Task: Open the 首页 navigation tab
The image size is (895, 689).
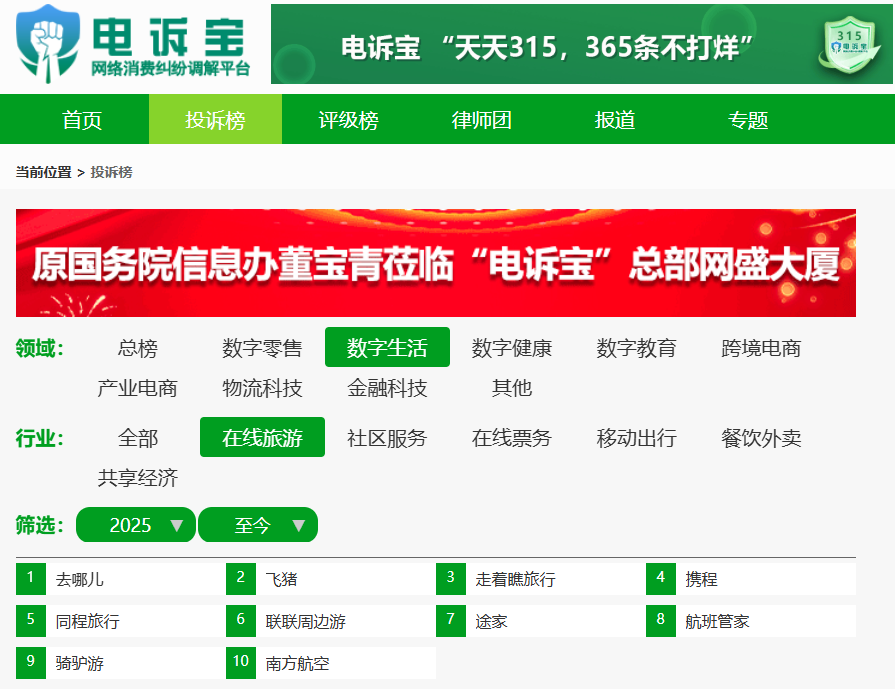Action: [x=82, y=119]
